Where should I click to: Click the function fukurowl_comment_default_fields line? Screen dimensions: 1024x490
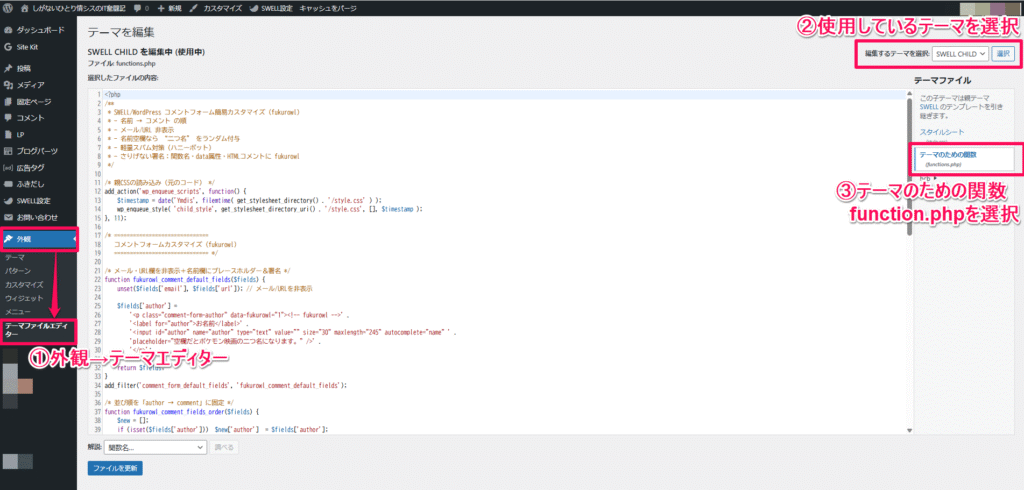[184, 279]
